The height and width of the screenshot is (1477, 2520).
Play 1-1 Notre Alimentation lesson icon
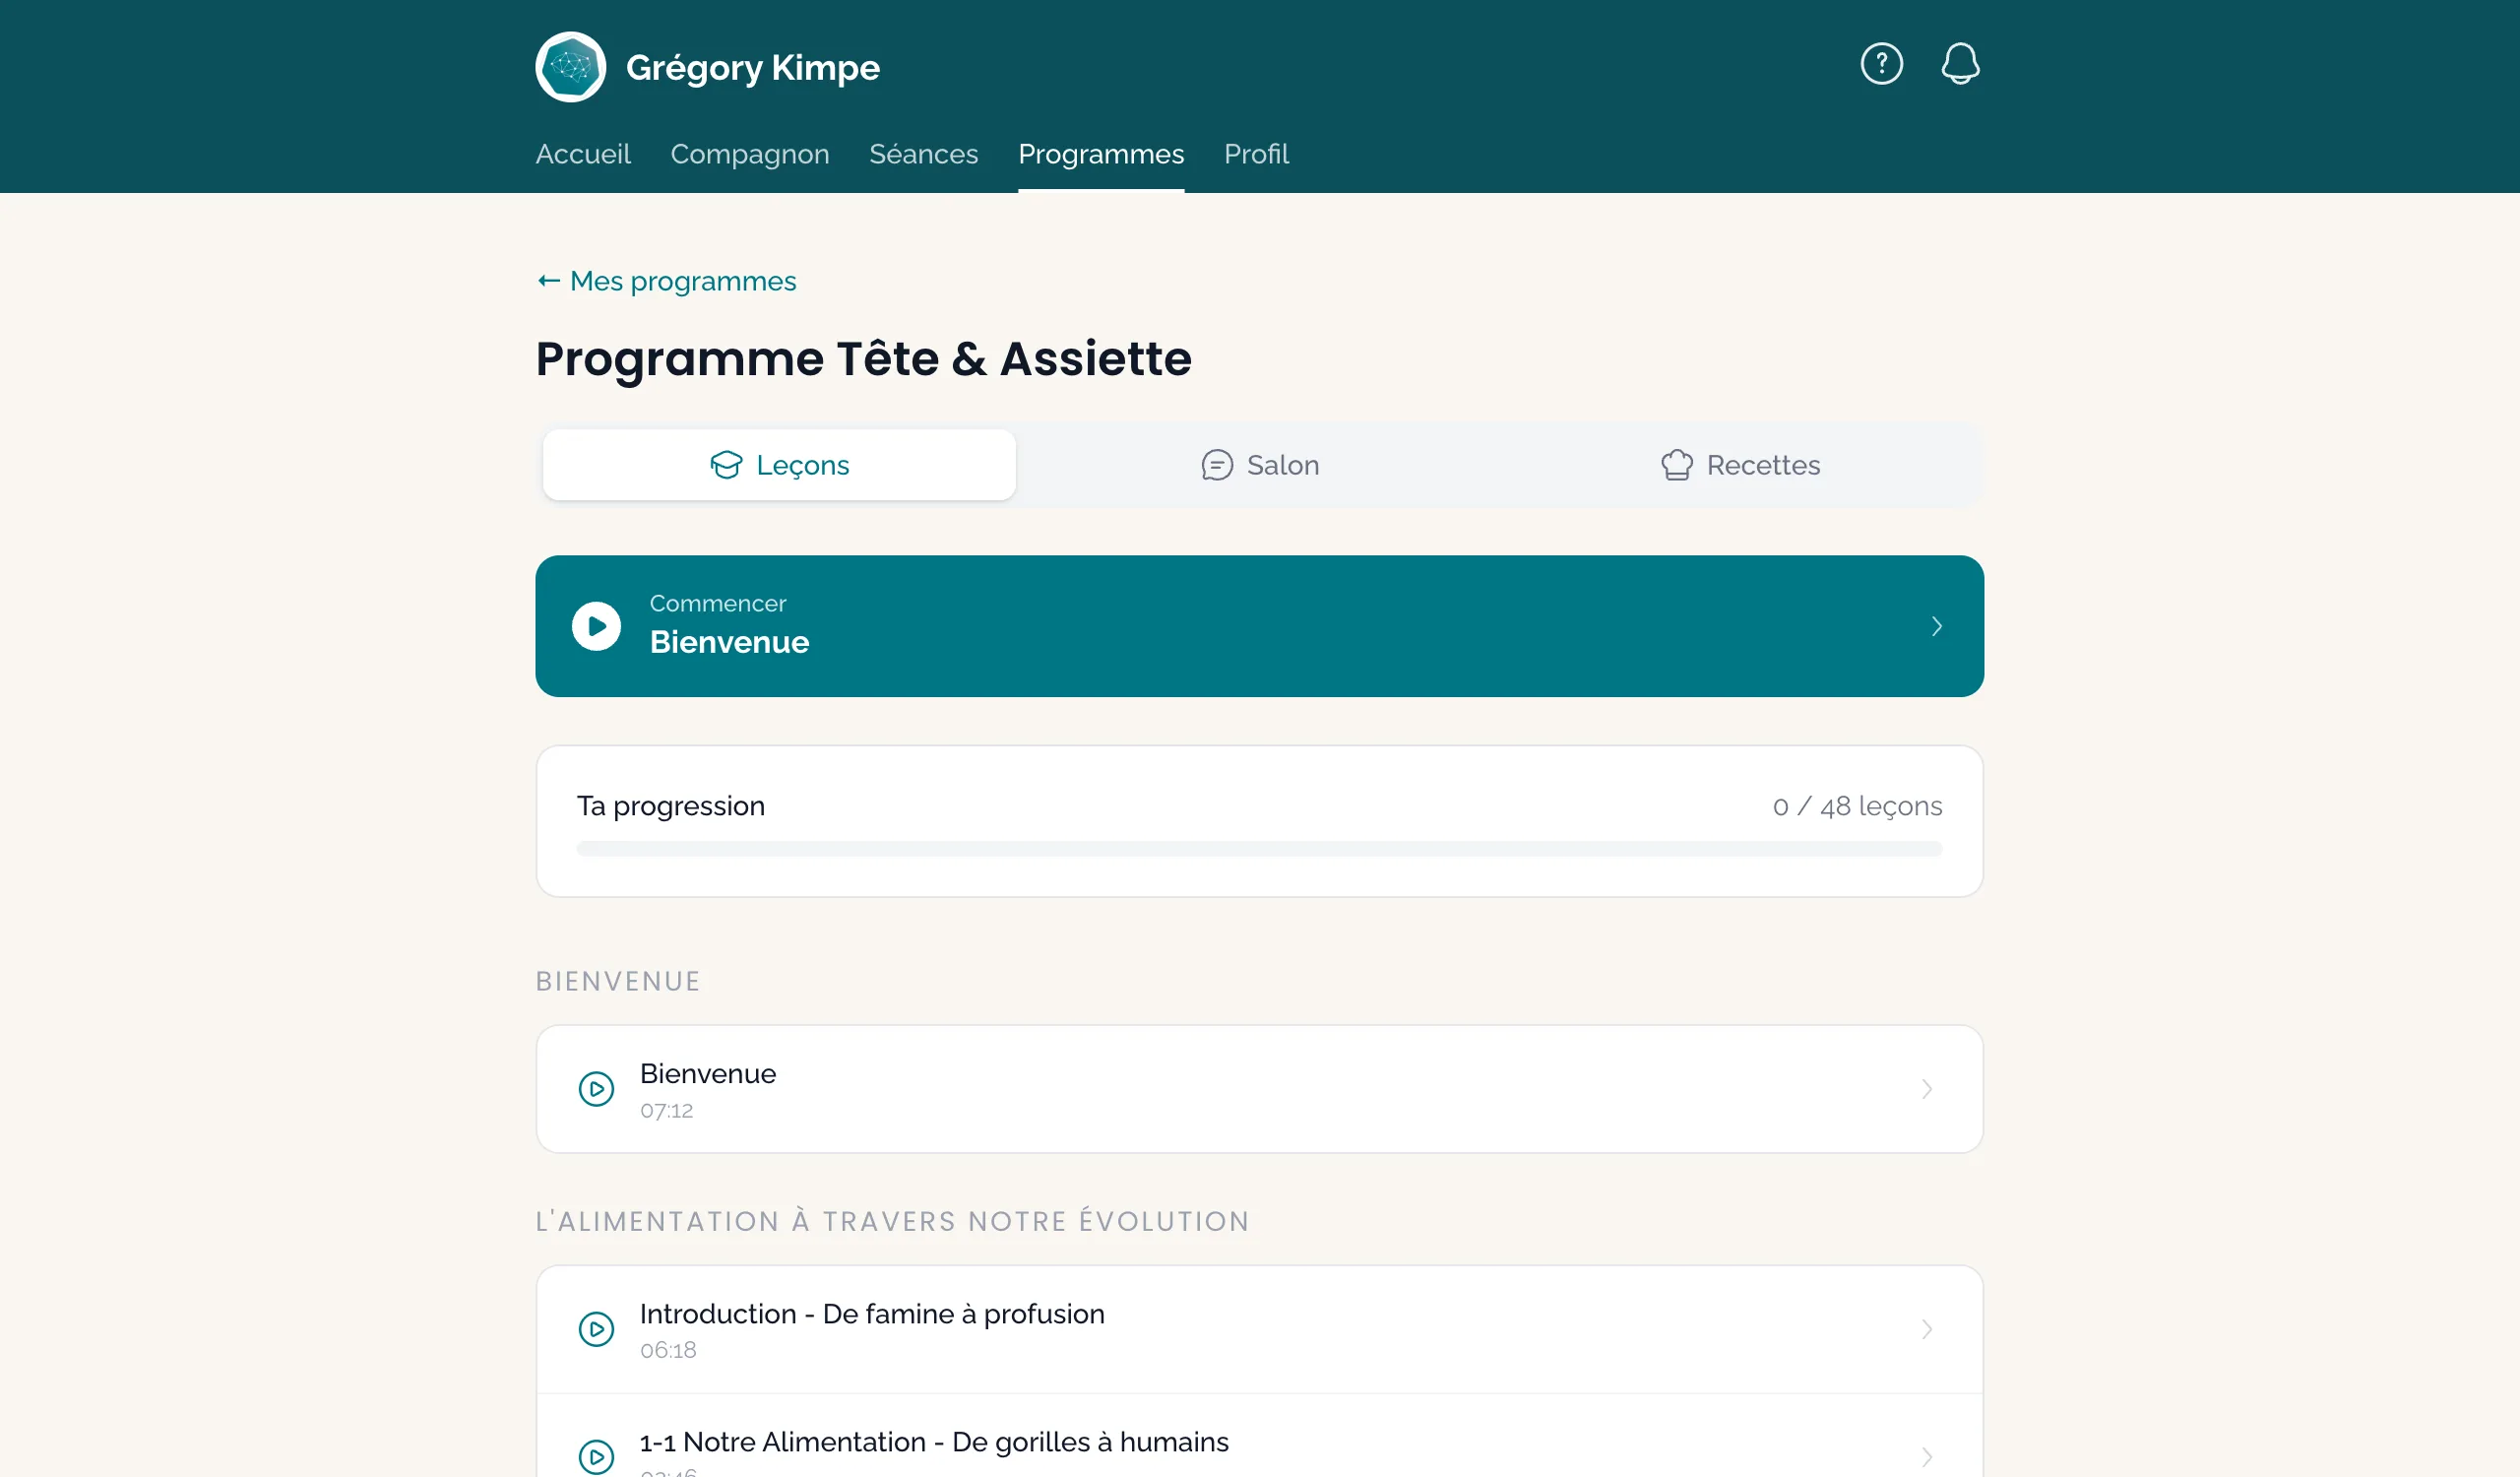(x=596, y=1457)
